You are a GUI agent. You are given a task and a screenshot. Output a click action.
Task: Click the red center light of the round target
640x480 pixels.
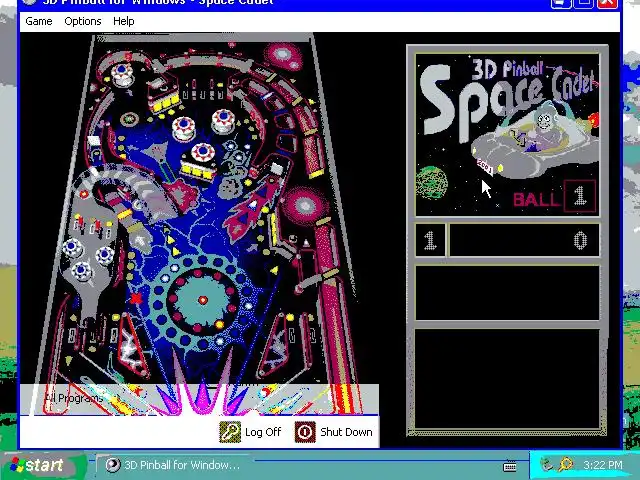[x=202, y=300]
